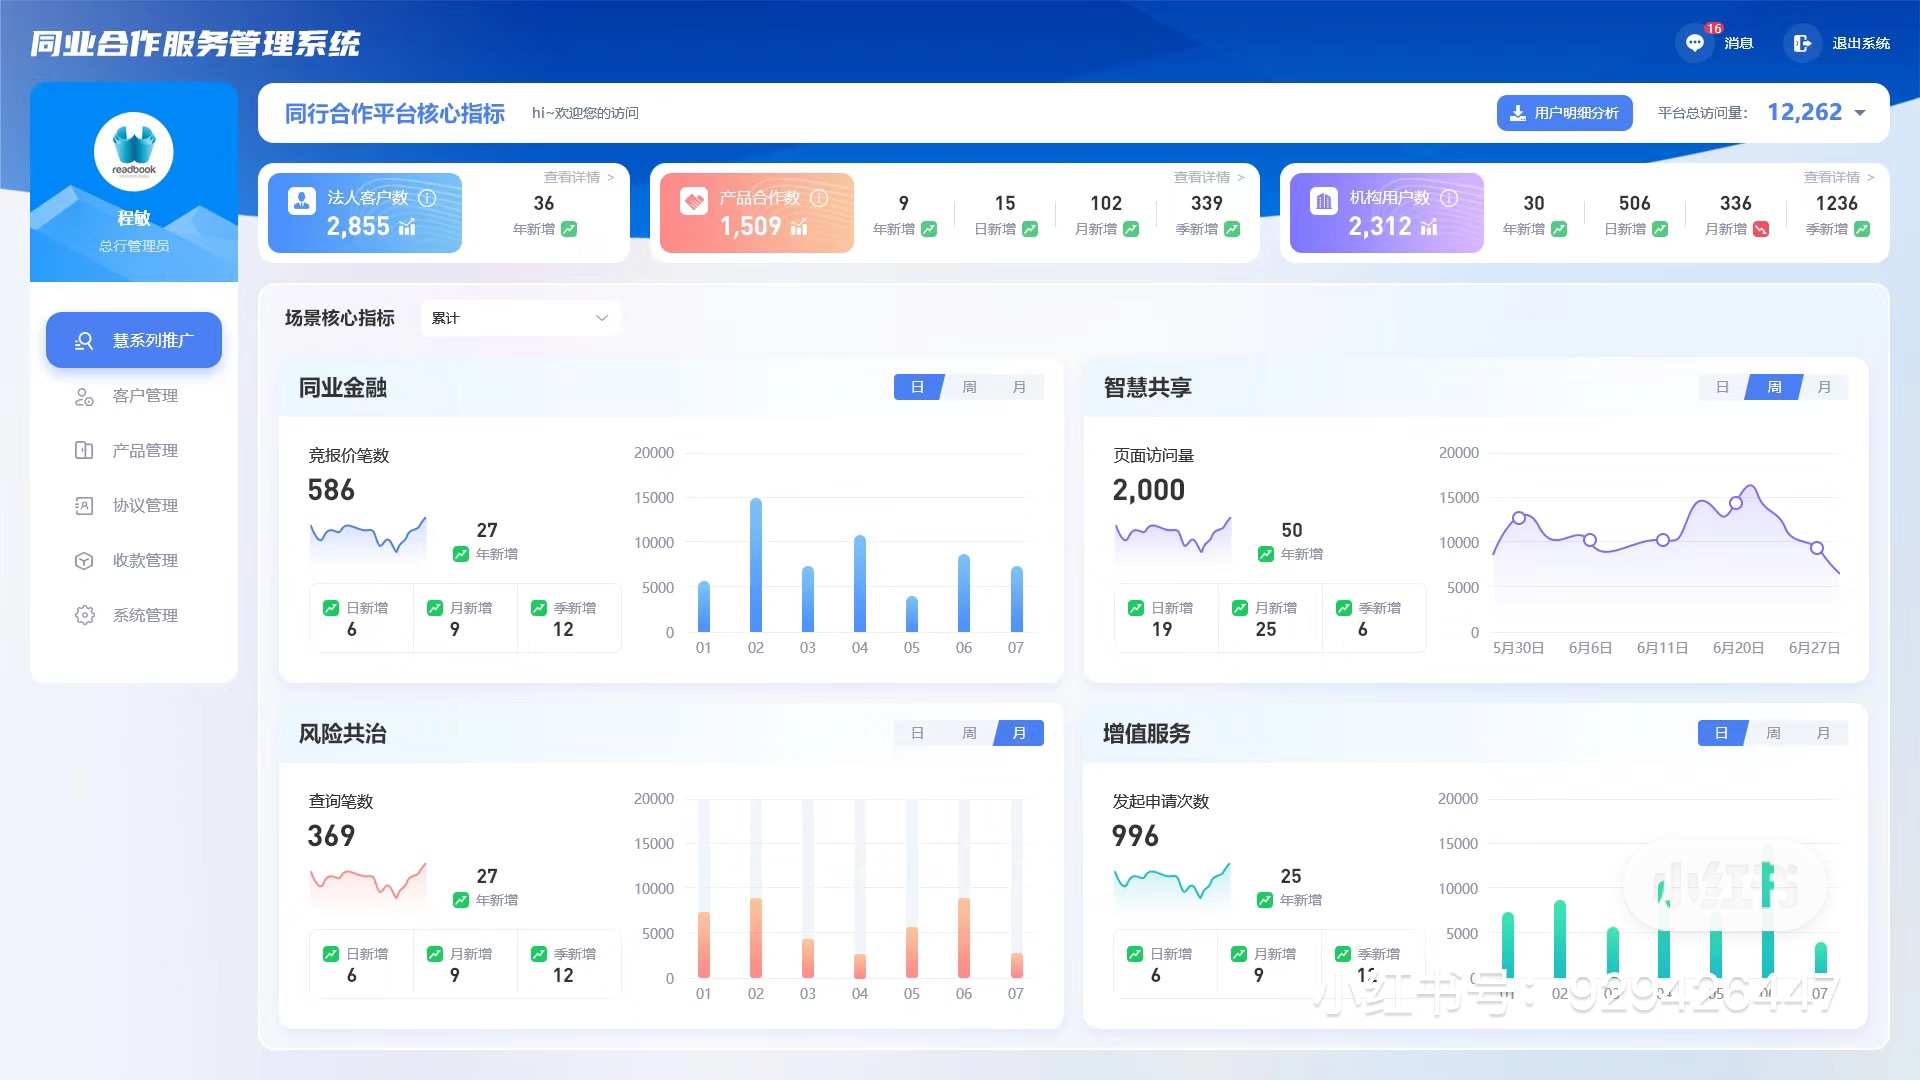Click the readbook avatar logo
Viewport: 1920px width, 1080px height.
[134, 151]
